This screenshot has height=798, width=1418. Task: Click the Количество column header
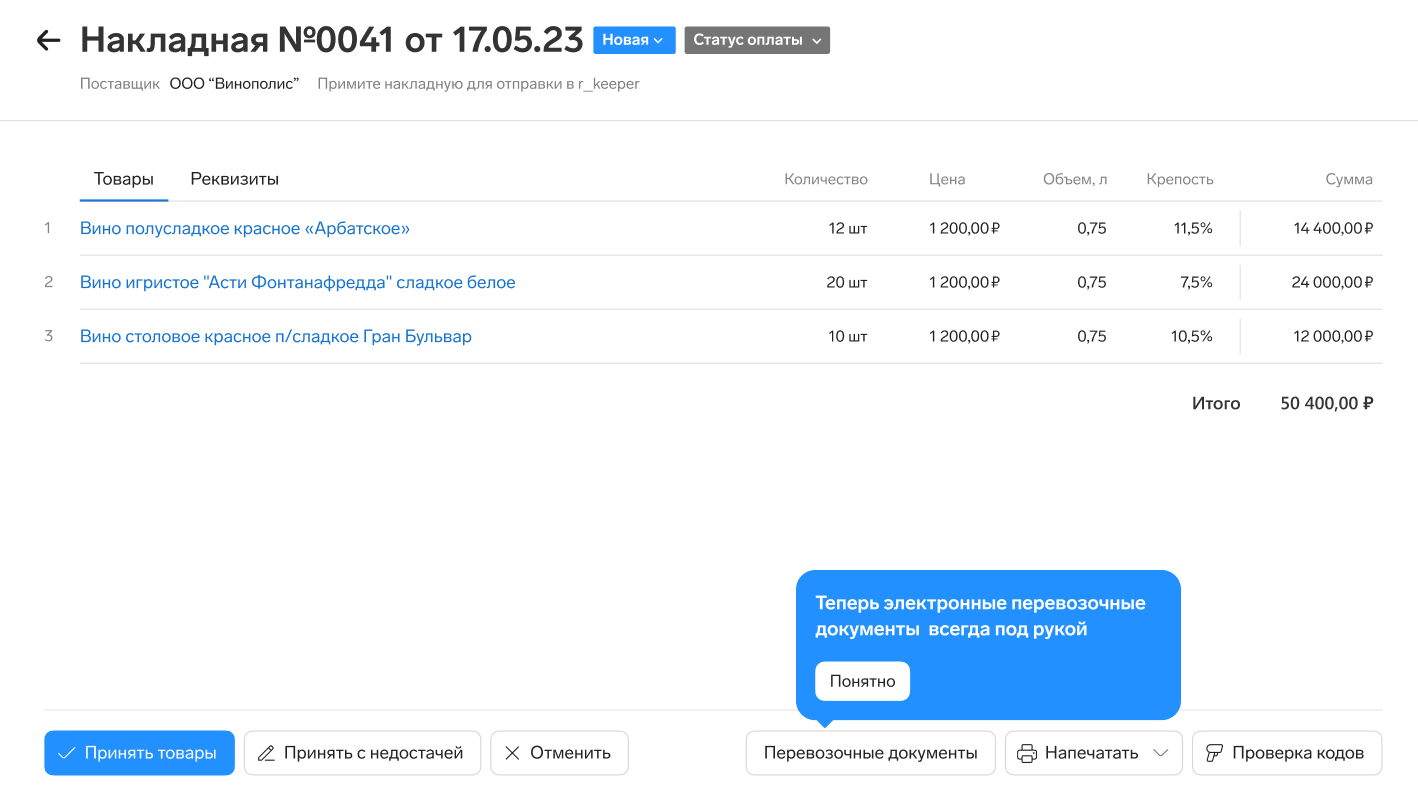tap(825, 179)
